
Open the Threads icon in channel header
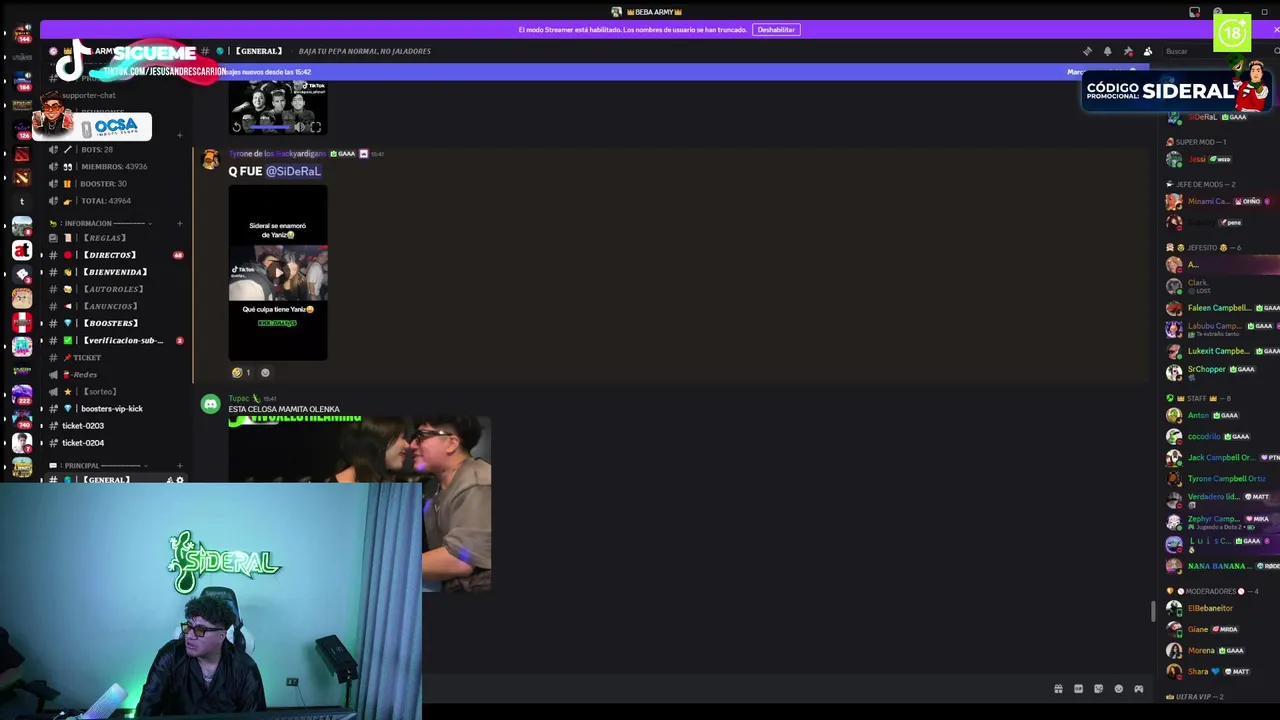(1087, 51)
